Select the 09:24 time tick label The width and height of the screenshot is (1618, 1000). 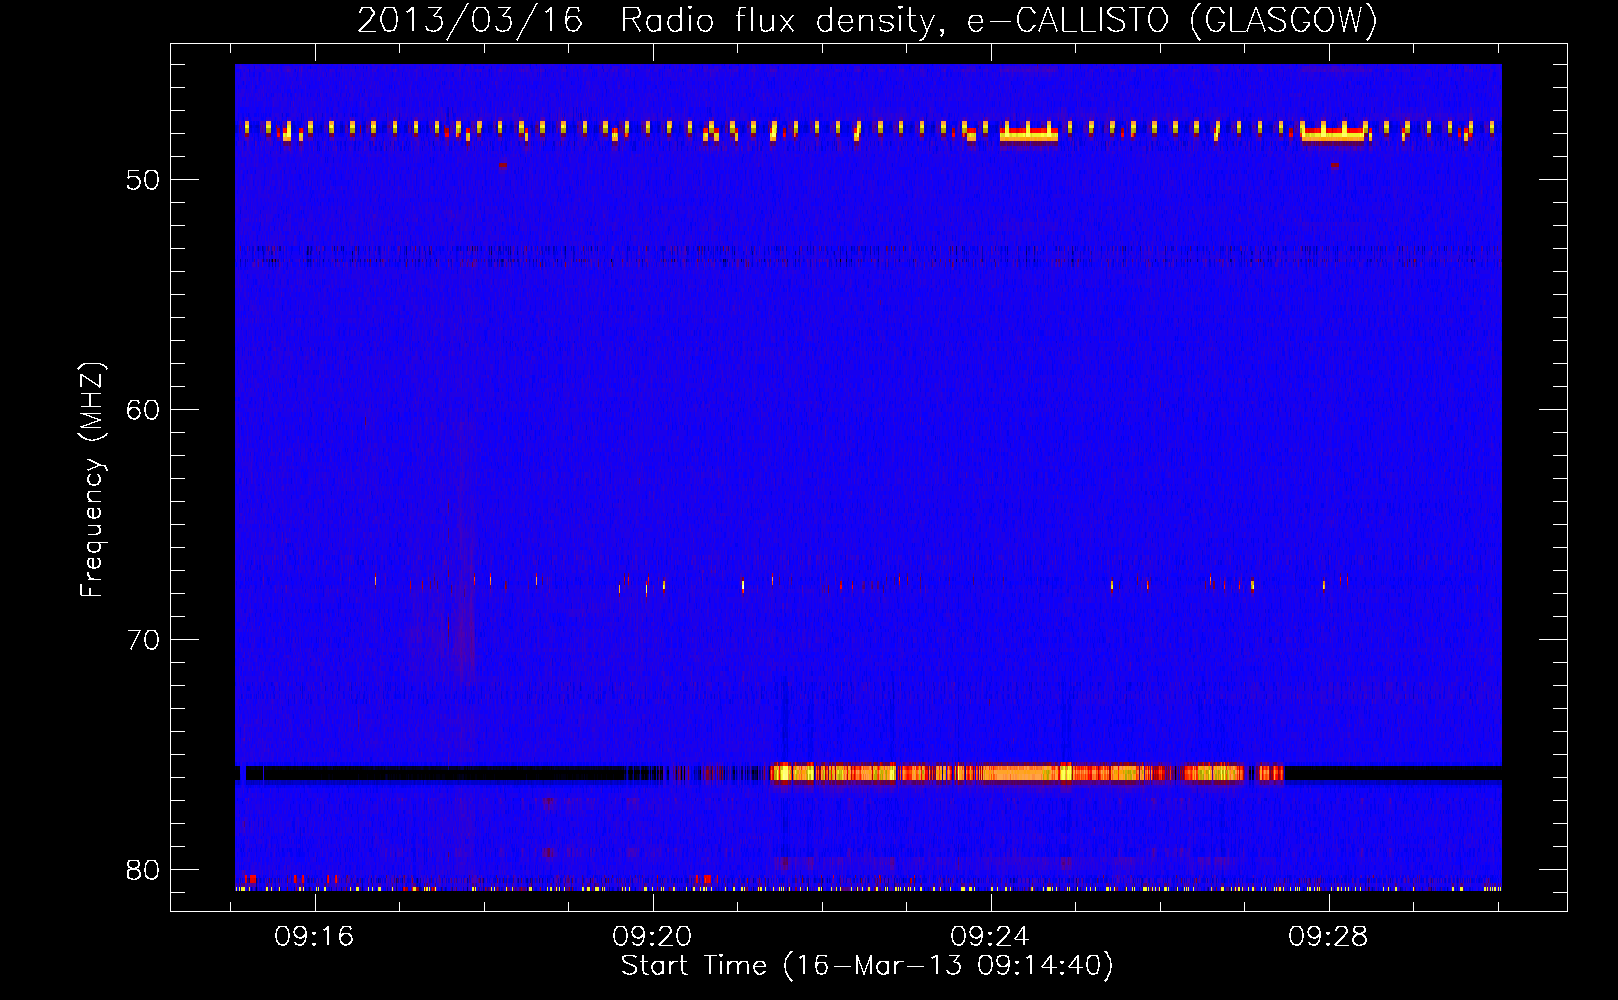click(990, 937)
